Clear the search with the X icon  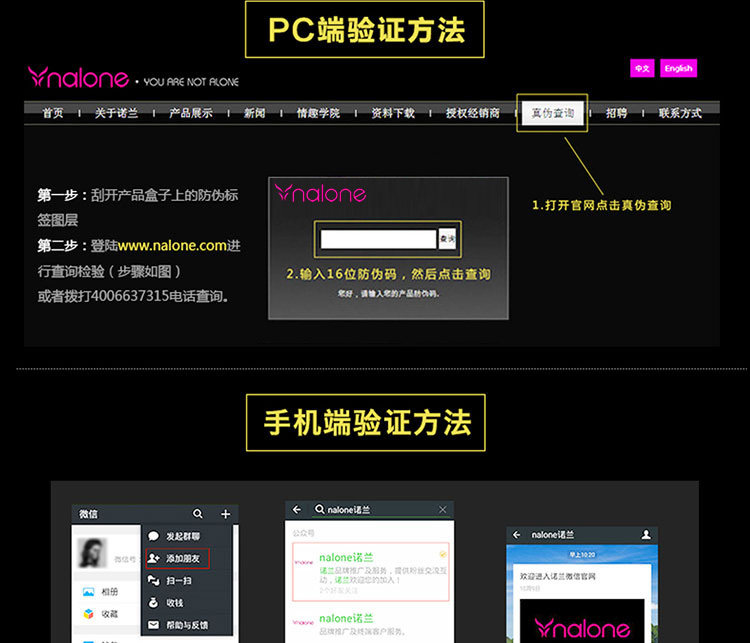click(x=442, y=510)
